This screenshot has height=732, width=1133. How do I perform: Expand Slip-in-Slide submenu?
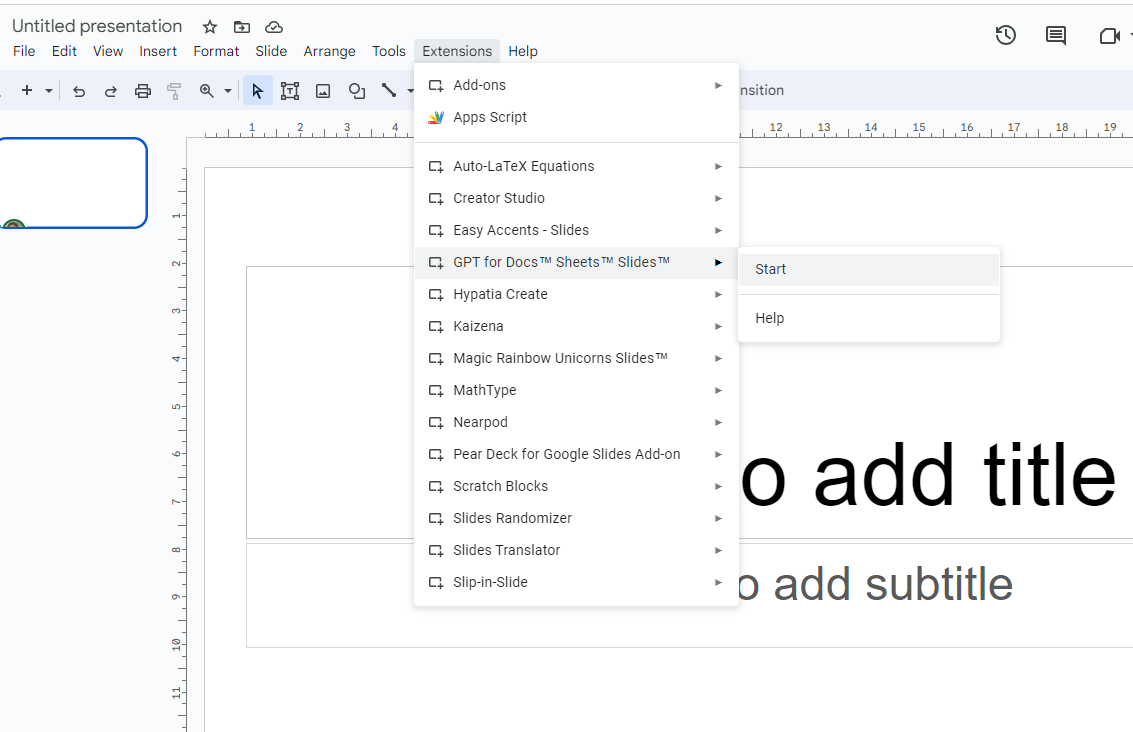click(x=576, y=582)
